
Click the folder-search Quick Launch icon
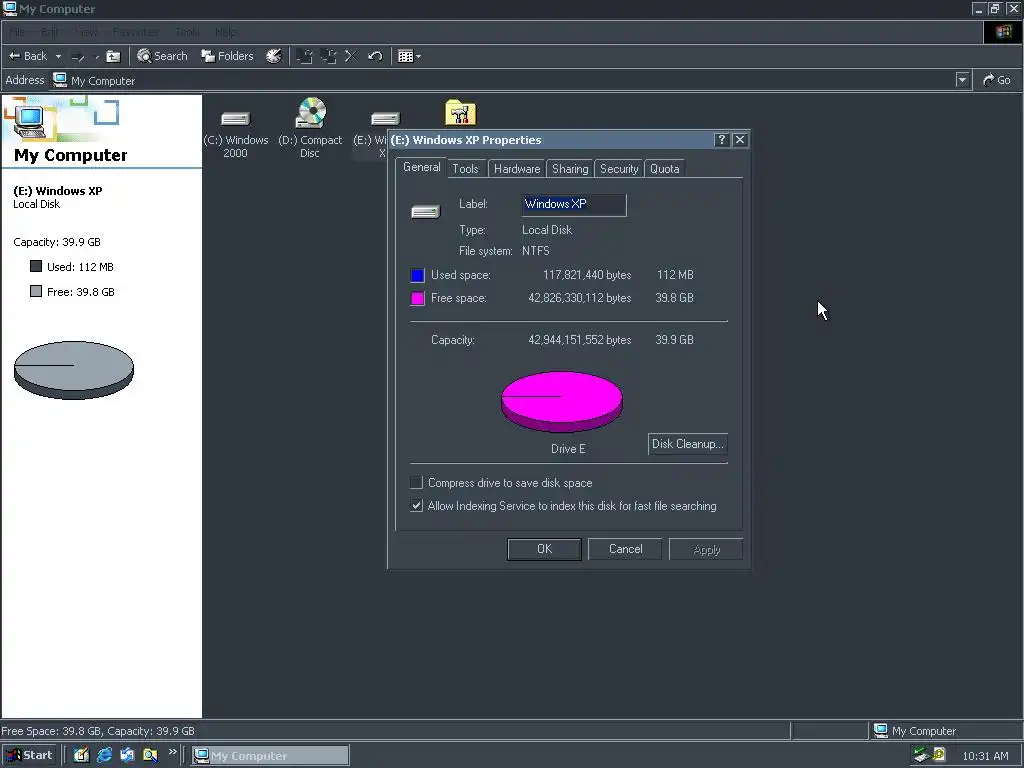click(150, 756)
